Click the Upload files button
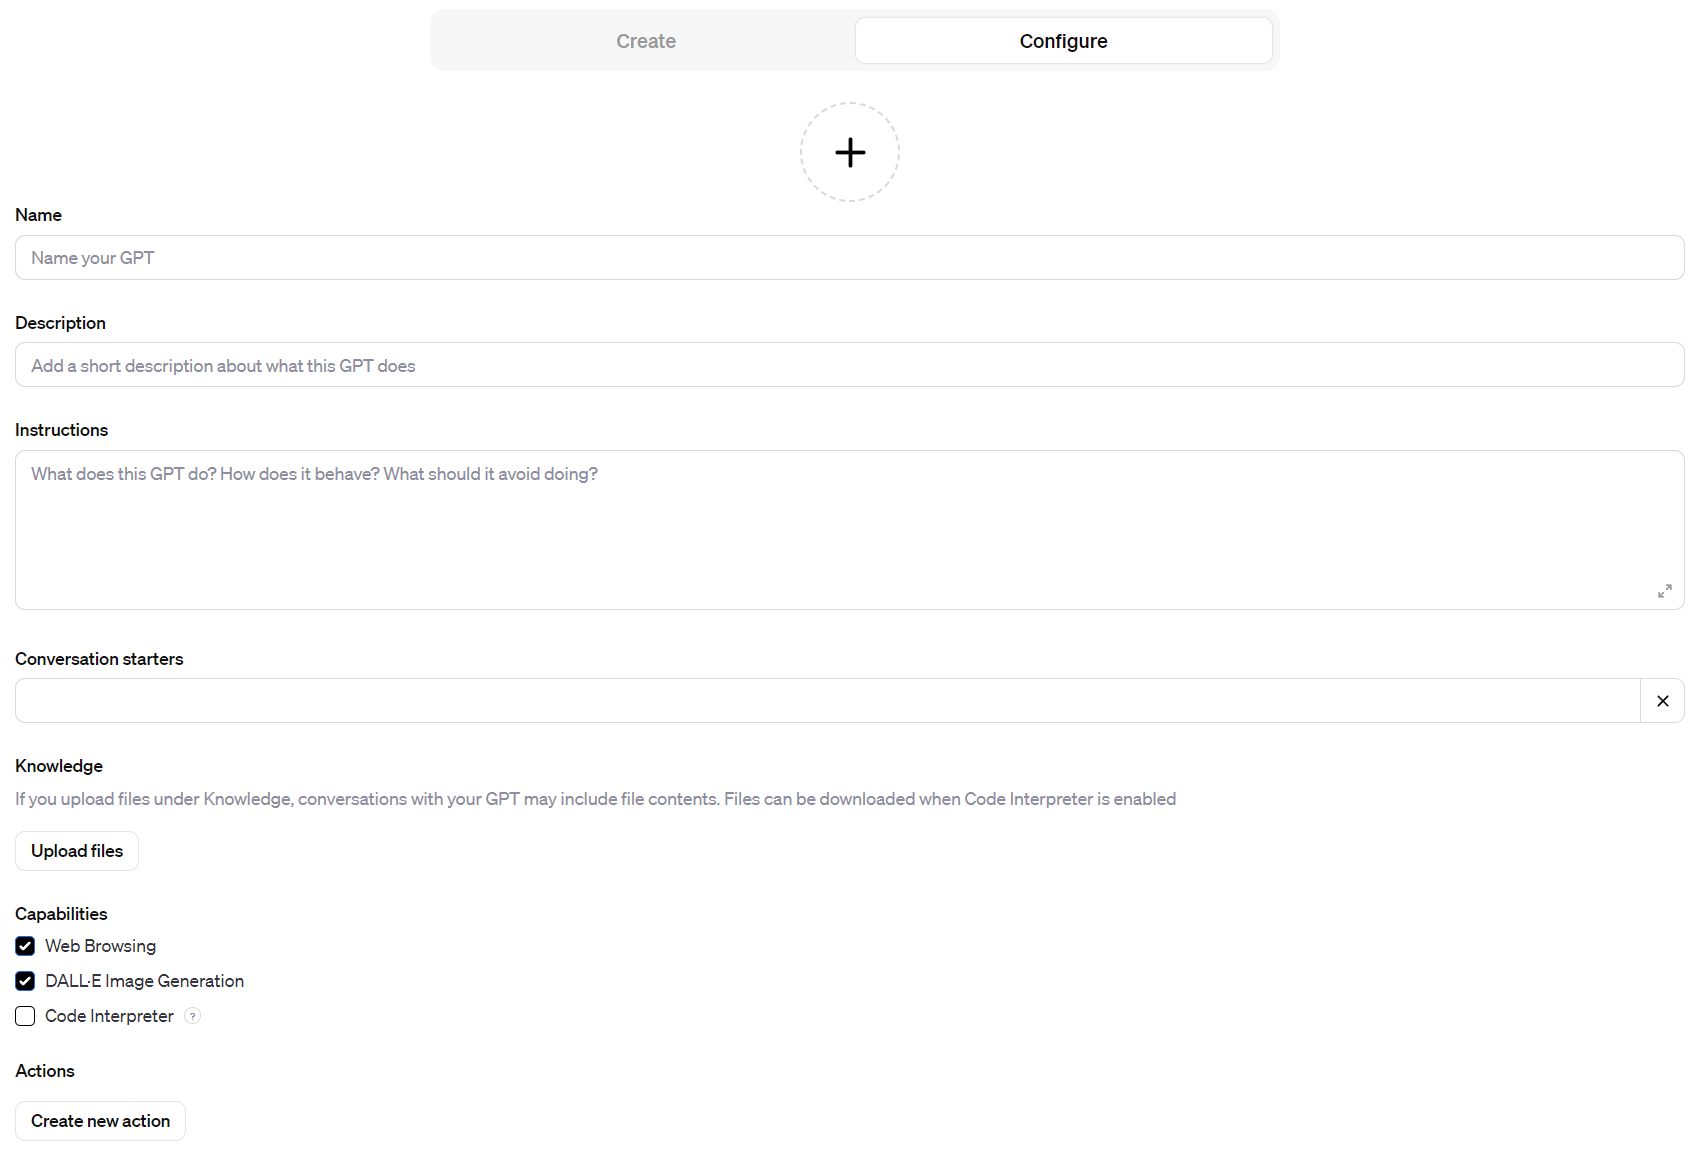 (x=77, y=851)
